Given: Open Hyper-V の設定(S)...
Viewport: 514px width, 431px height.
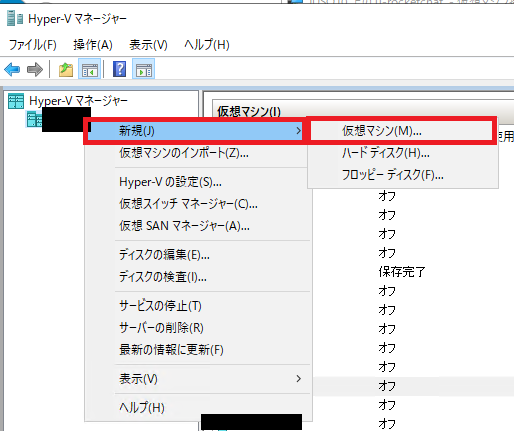Looking at the screenshot, I should click(x=197, y=182).
